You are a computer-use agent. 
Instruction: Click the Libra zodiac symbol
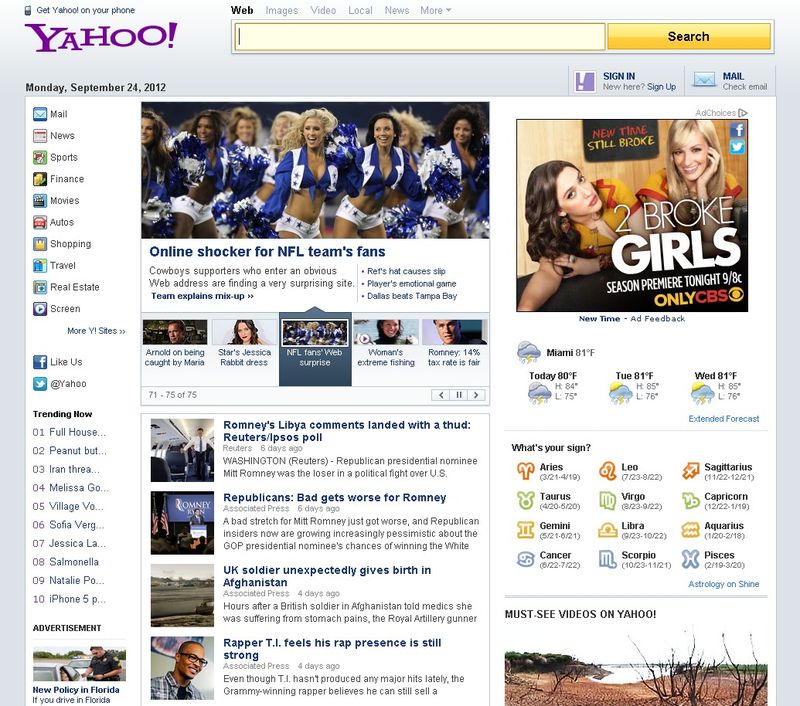point(608,530)
